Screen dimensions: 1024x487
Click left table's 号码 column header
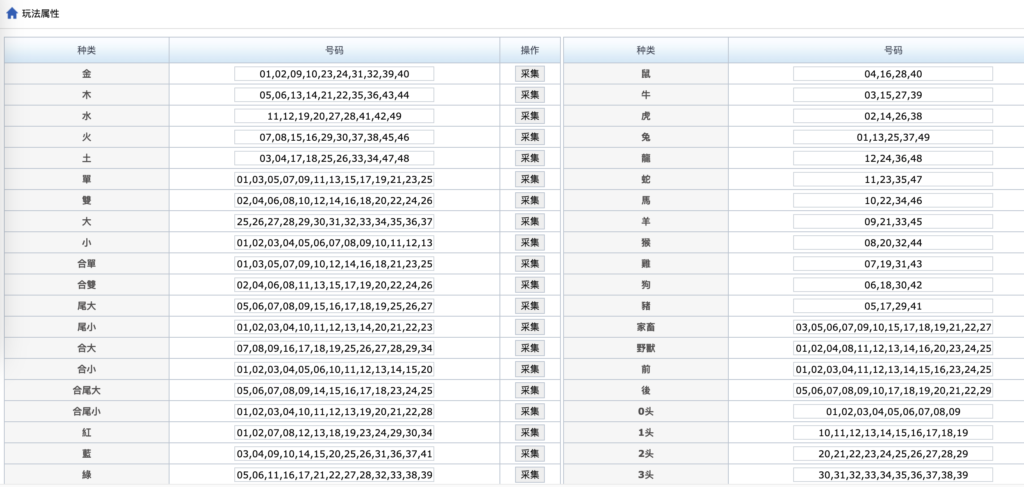tap(334, 50)
